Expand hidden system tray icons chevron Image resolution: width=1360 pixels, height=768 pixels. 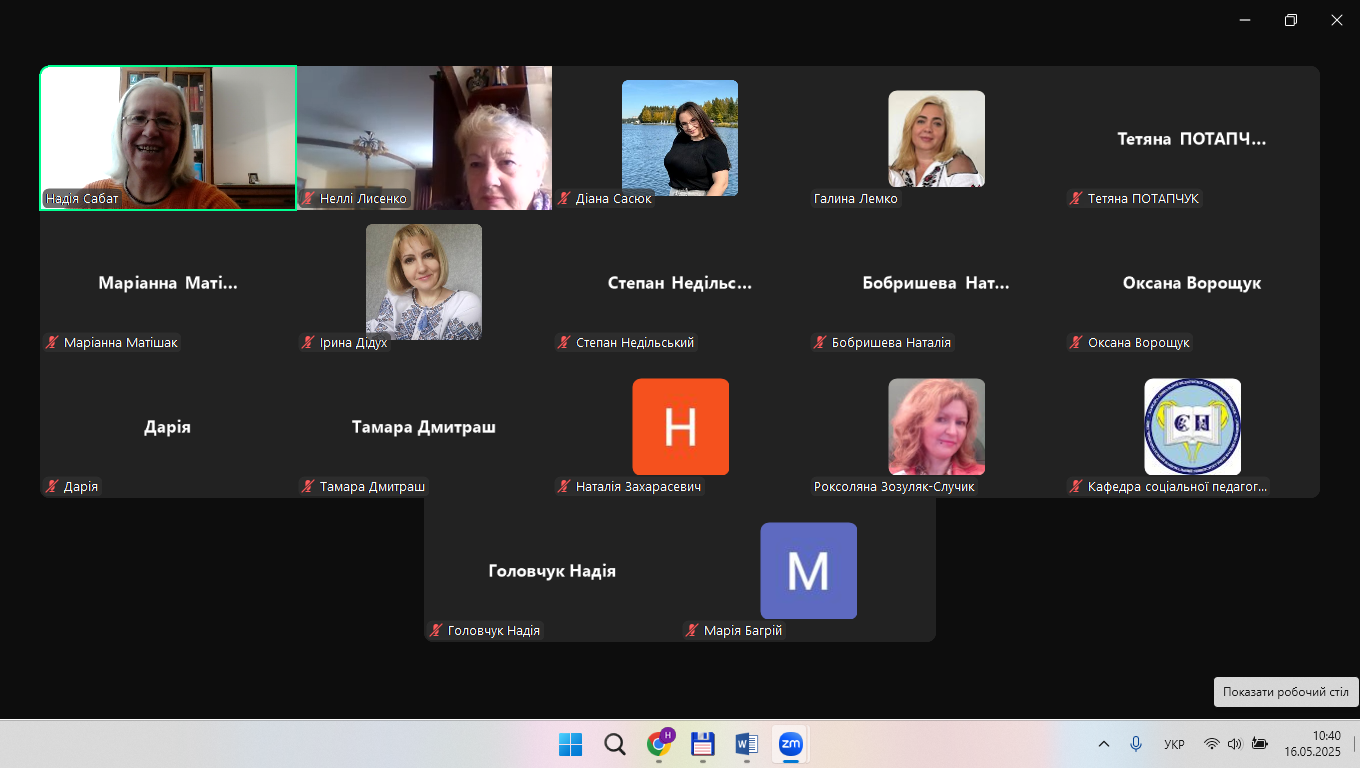click(x=1104, y=744)
